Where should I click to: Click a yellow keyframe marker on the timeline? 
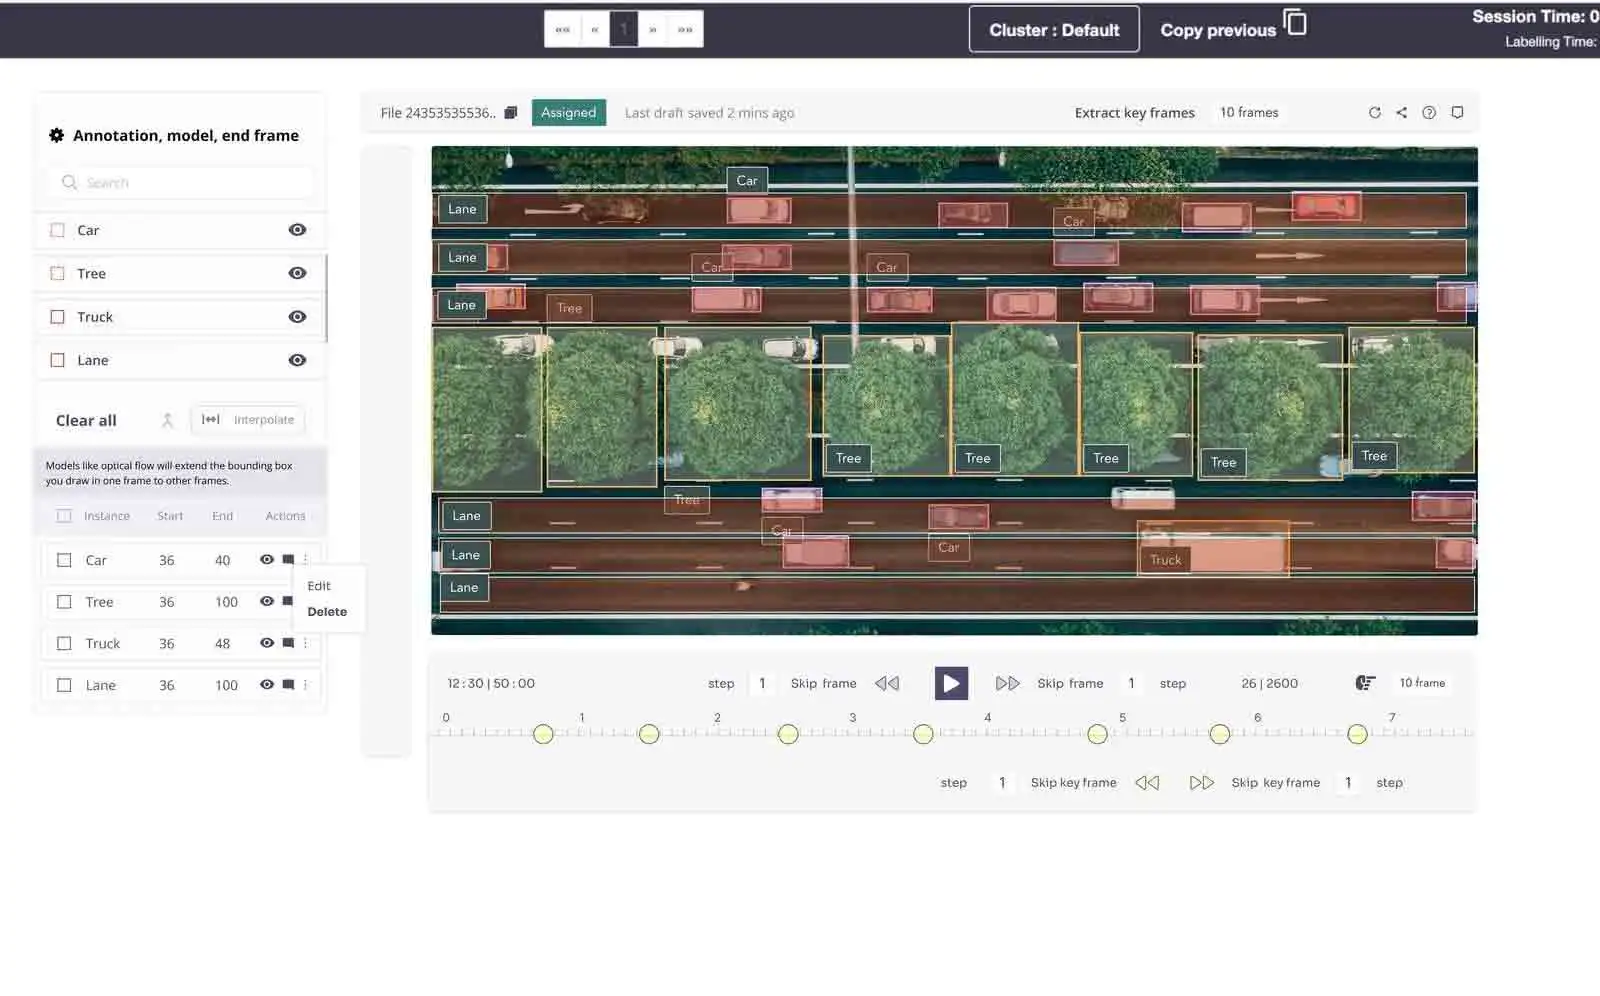[543, 734]
